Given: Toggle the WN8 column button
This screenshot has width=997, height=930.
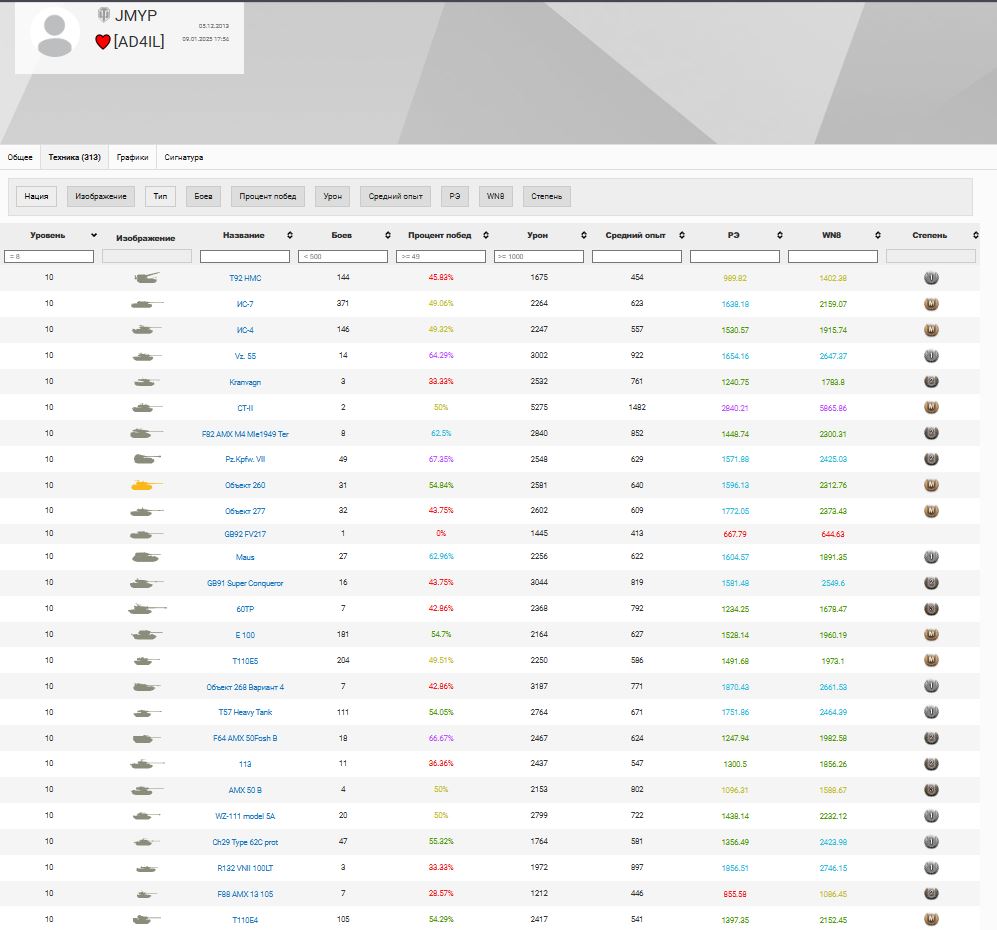Looking at the screenshot, I should coord(495,196).
